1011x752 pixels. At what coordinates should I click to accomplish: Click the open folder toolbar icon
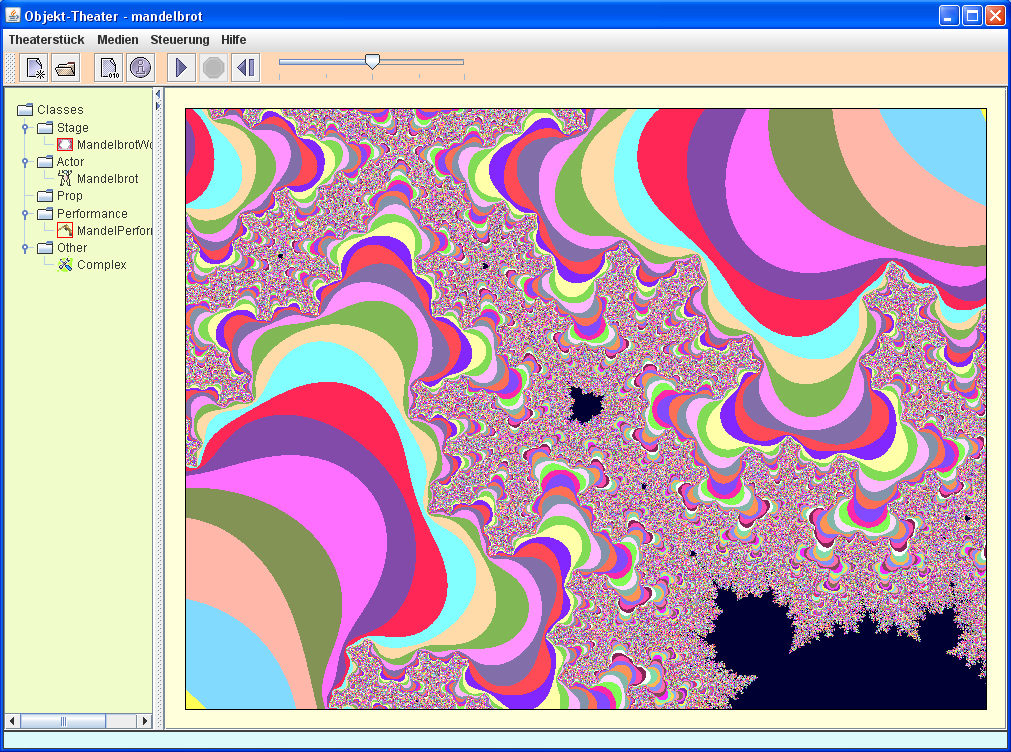pos(66,68)
